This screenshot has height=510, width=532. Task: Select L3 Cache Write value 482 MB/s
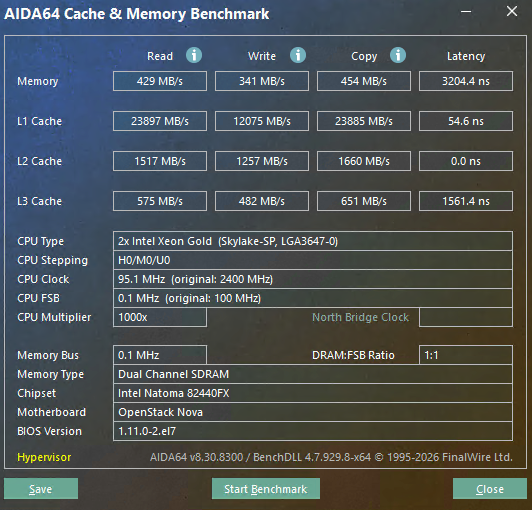(262, 201)
